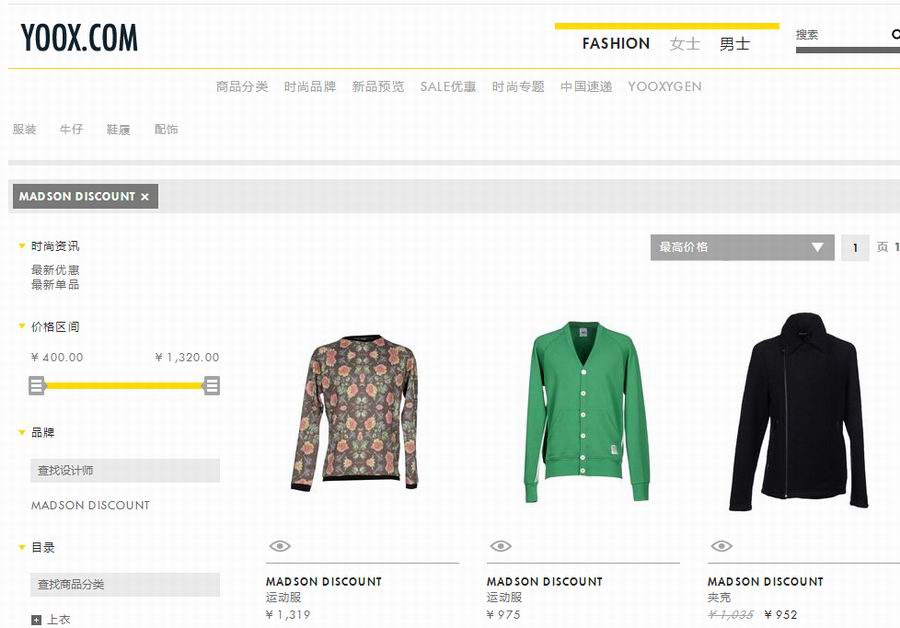Open the SALE优惠 menu
This screenshot has width=900, height=628.
tap(448, 87)
